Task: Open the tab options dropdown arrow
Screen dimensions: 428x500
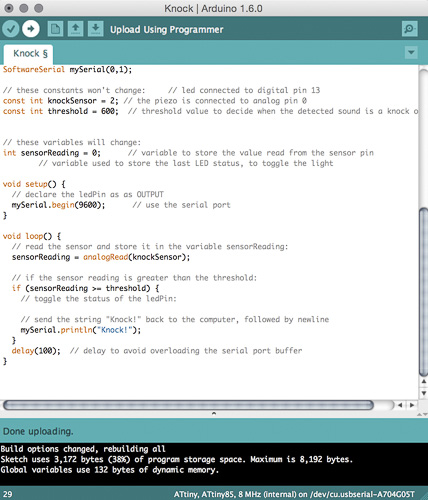Action: point(411,53)
